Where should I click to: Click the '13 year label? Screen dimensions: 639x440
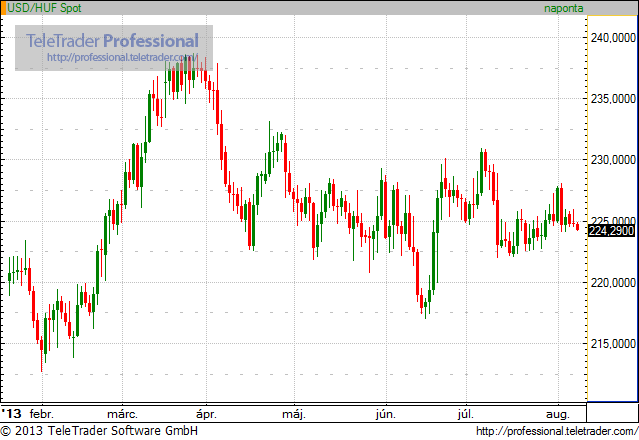click(x=11, y=414)
